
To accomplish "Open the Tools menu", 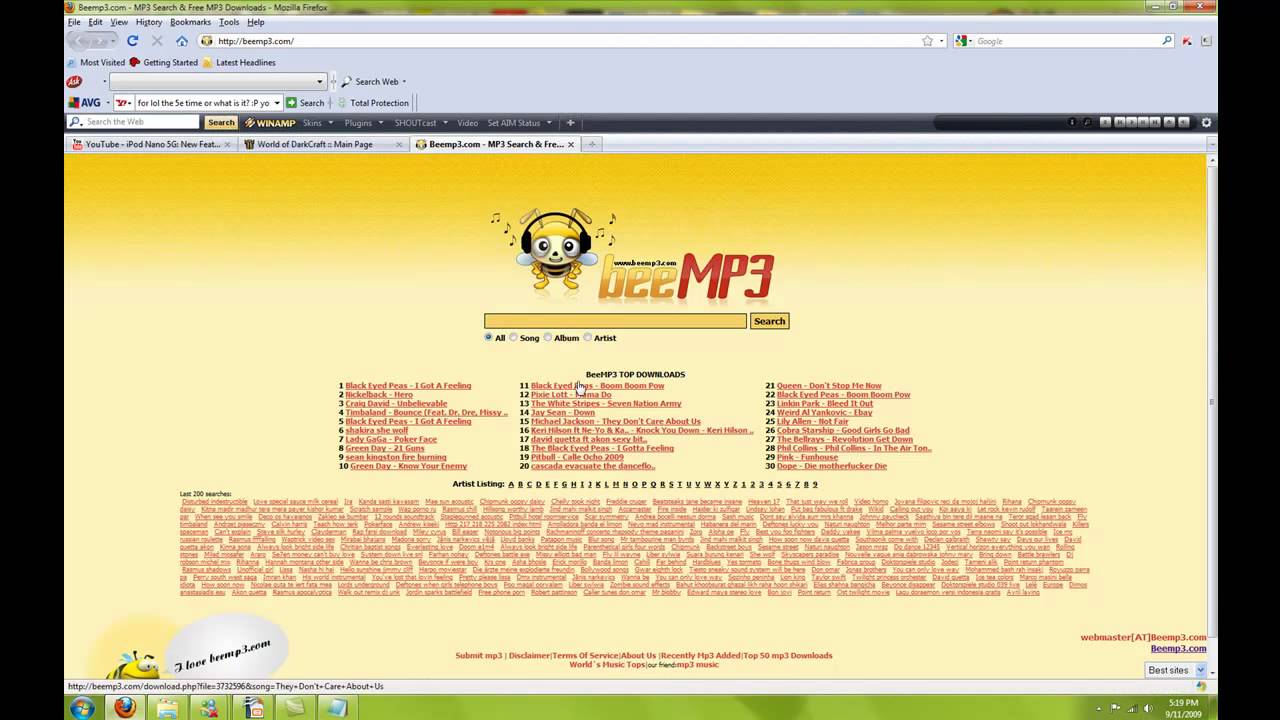I will click(229, 22).
